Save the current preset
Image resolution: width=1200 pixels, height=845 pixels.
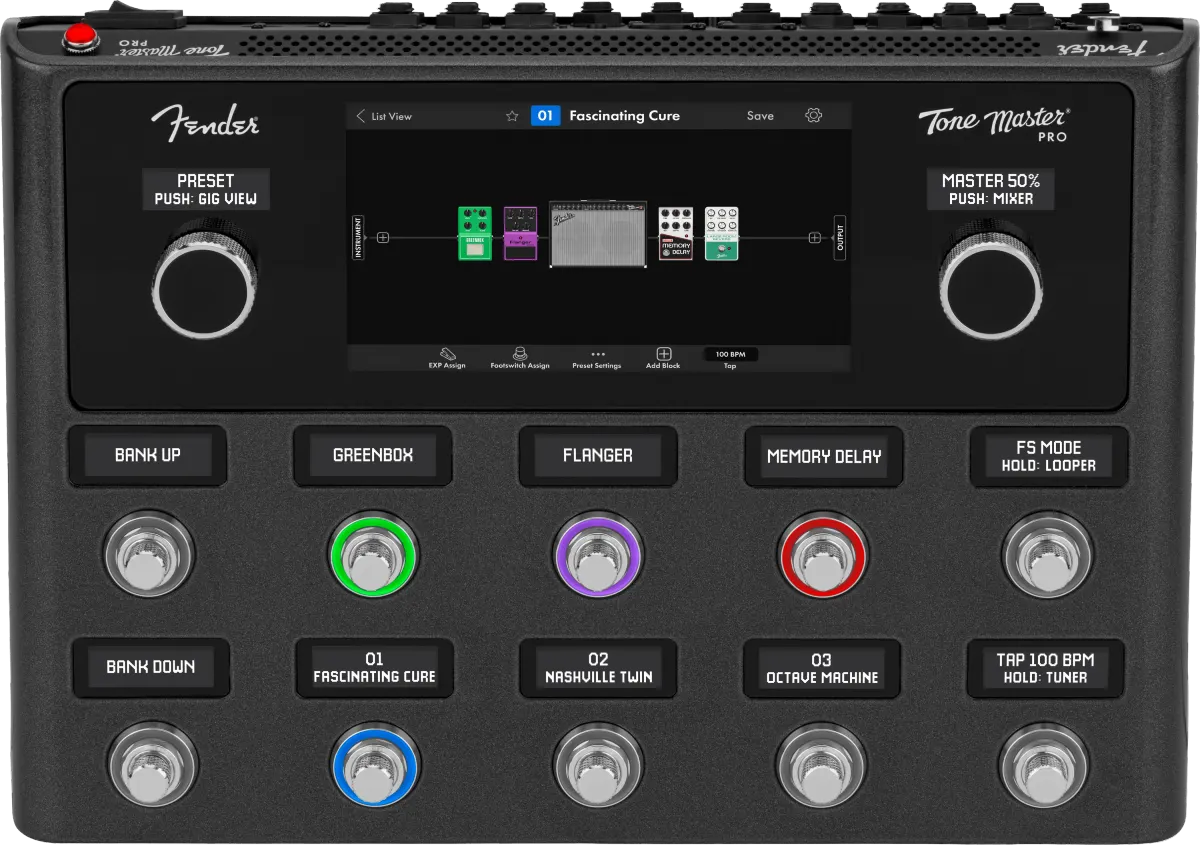coord(760,116)
